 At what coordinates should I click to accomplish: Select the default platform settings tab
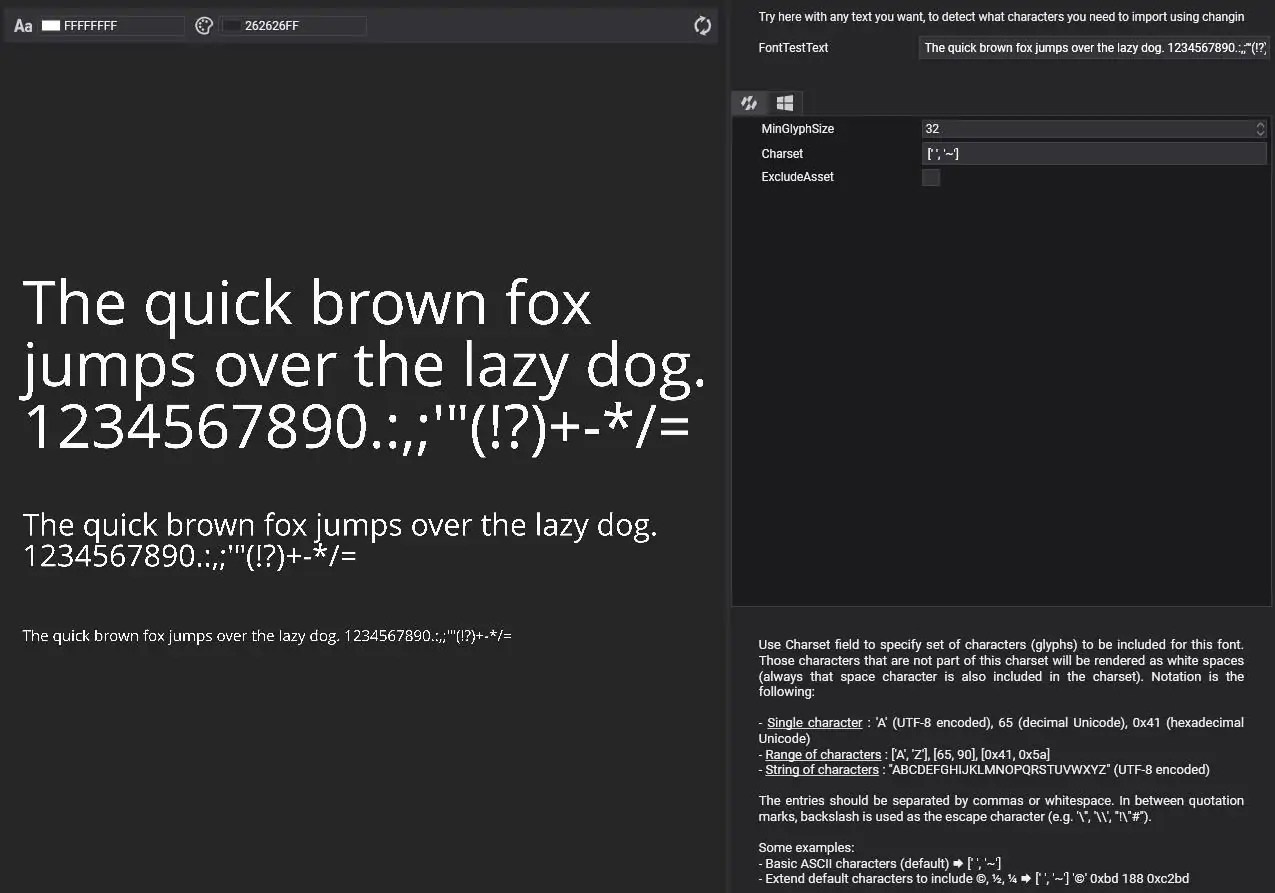pyautogui.click(x=749, y=103)
